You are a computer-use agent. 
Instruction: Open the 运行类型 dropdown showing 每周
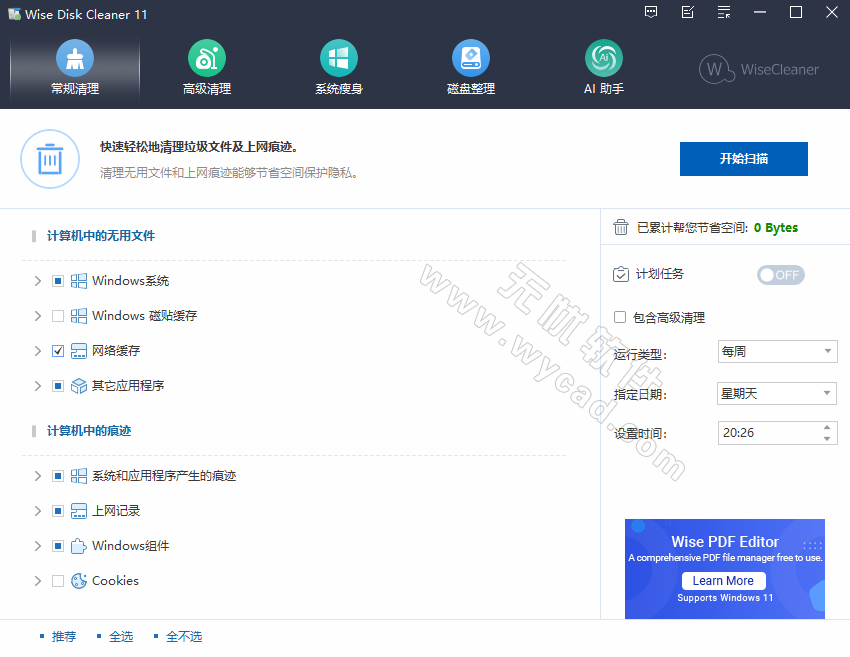[777, 351]
